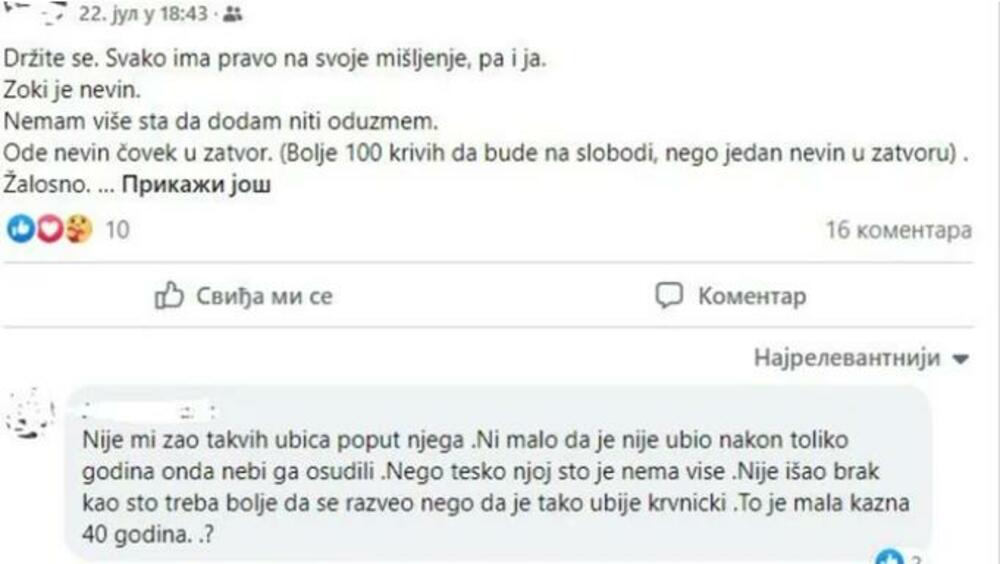Expand the post with Прикажи још

click(197, 186)
